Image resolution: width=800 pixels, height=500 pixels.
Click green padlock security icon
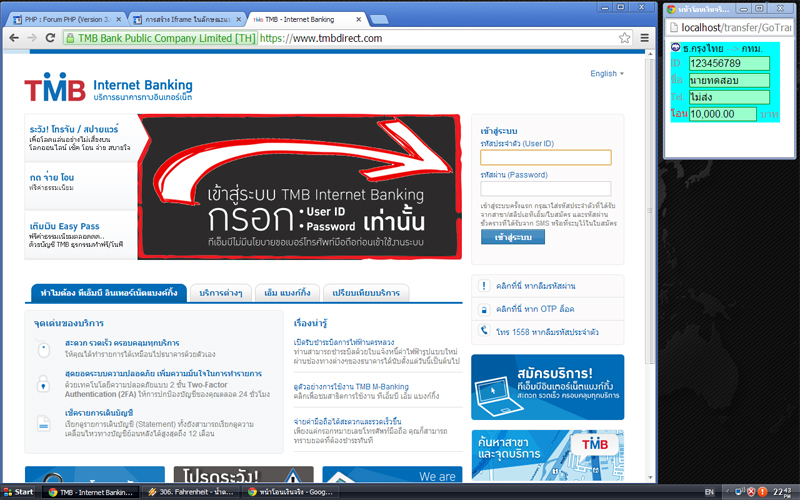coord(70,38)
